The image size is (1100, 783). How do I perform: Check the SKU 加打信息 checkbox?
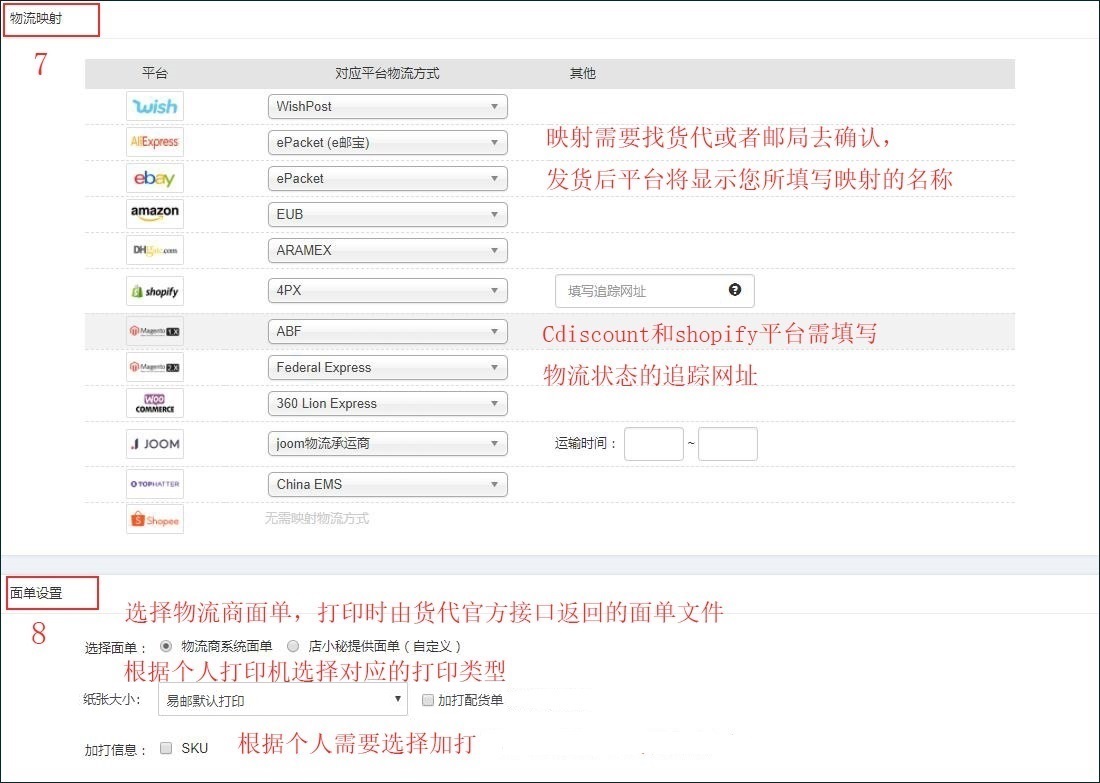166,748
